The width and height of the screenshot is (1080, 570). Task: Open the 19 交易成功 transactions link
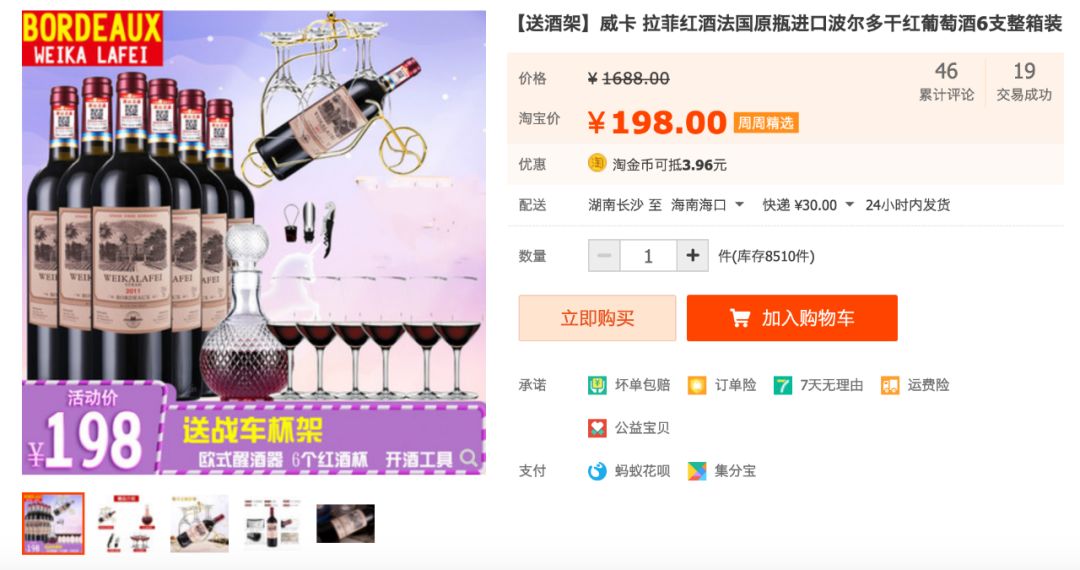1024,81
